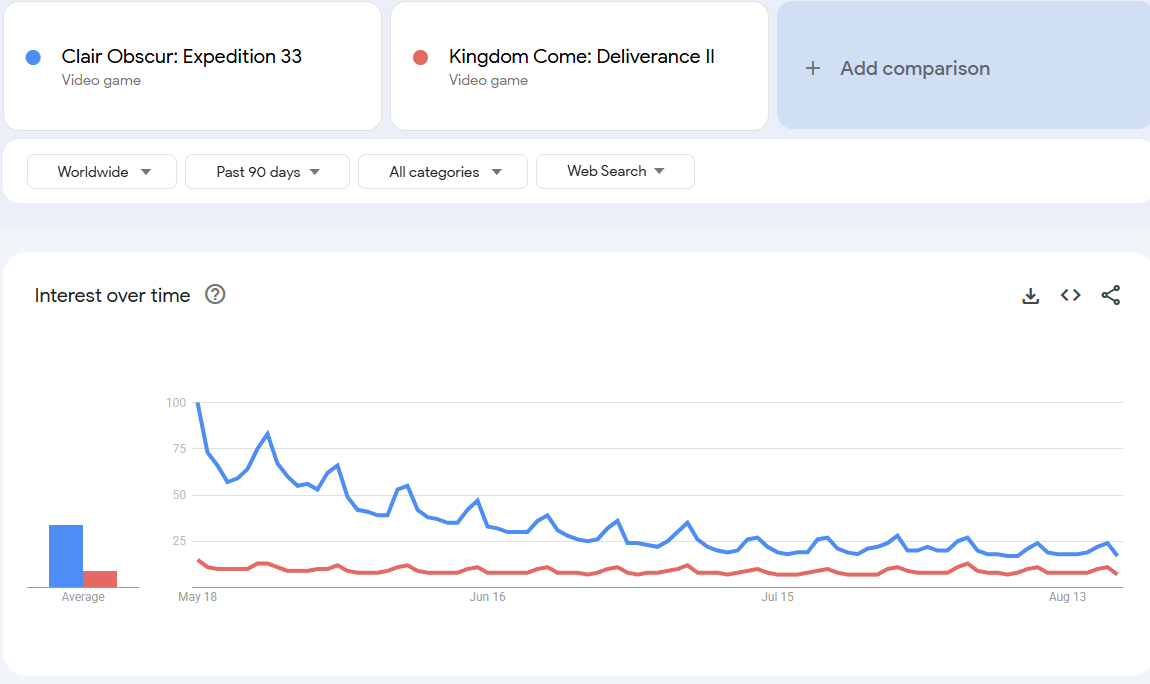Change the Web Search type dropdown

tap(615, 171)
